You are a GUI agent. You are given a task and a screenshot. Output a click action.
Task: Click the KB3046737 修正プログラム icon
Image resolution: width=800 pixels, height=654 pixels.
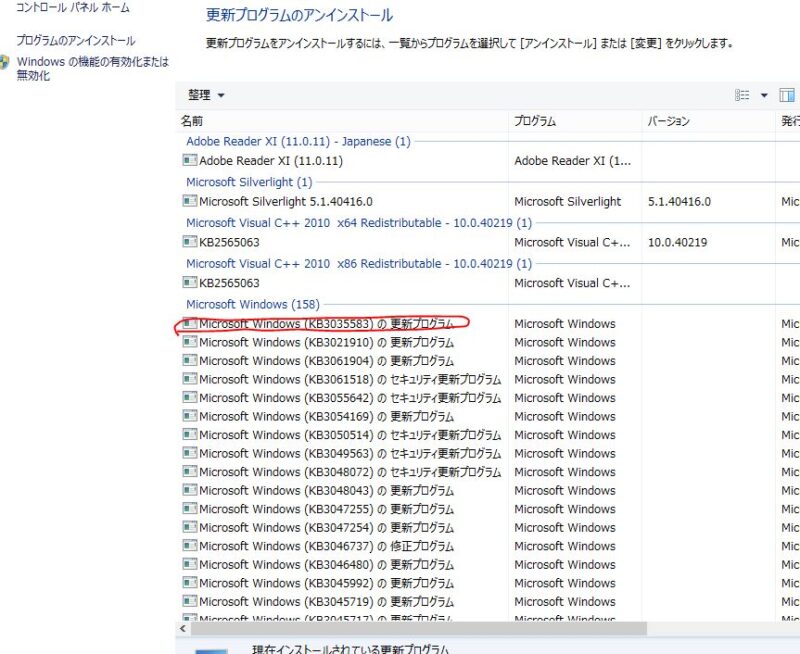point(190,545)
